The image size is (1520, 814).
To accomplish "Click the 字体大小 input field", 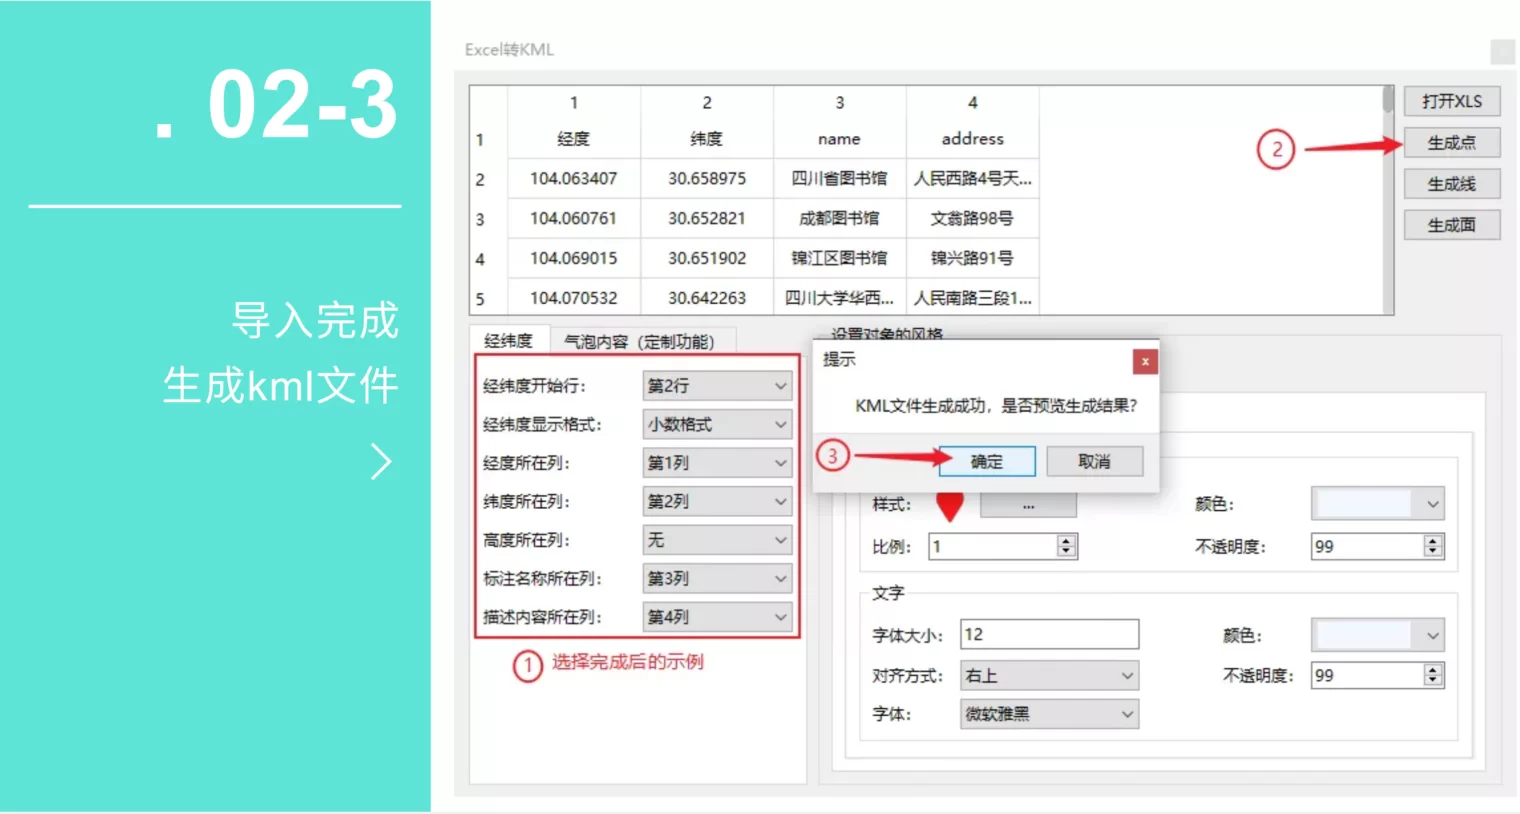I will click(x=1048, y=634).
